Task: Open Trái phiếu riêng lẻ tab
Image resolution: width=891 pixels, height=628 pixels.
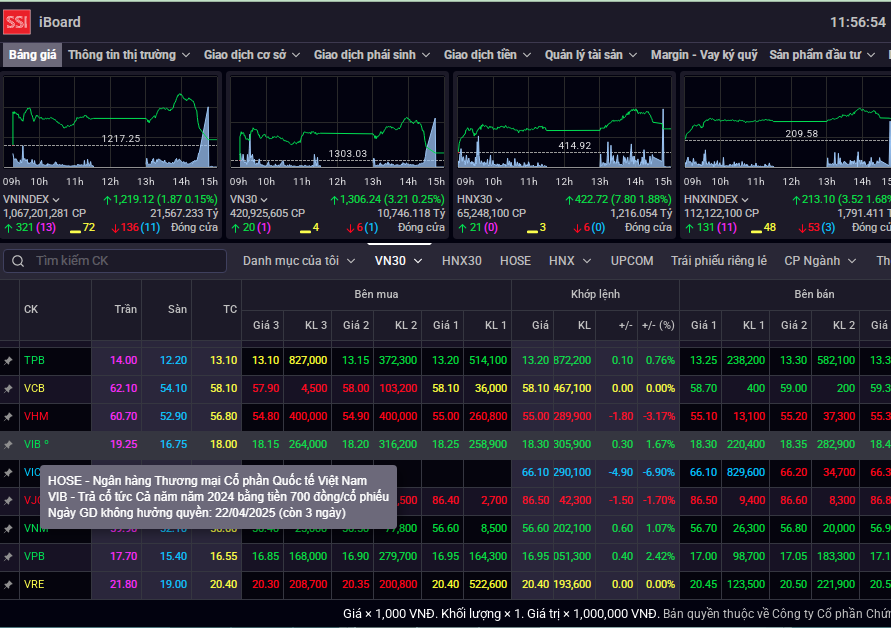Action: [719, 261]
